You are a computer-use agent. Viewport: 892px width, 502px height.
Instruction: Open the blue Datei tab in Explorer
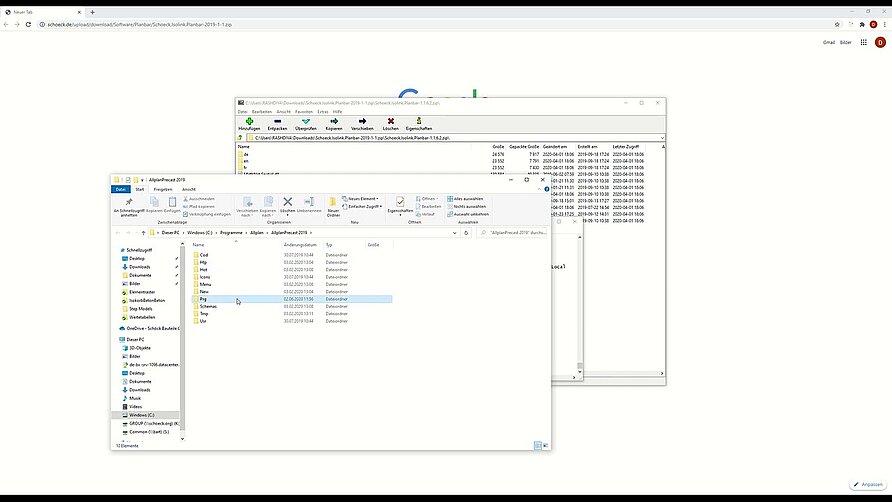point(121,189)
